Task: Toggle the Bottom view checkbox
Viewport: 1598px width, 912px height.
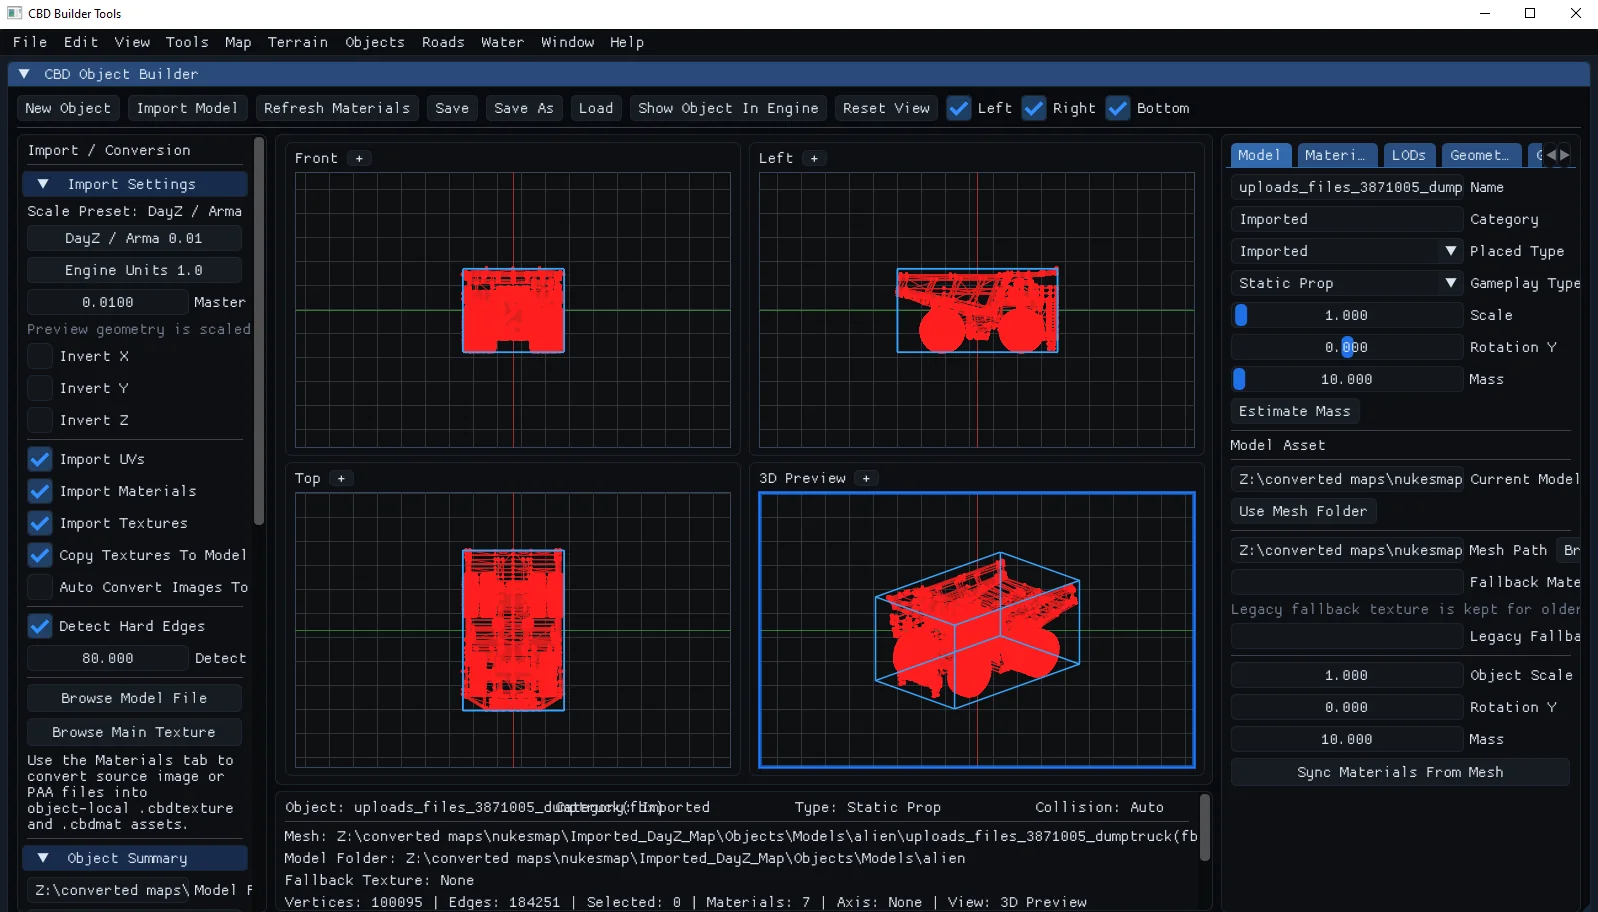Action: click(1118, 108)
